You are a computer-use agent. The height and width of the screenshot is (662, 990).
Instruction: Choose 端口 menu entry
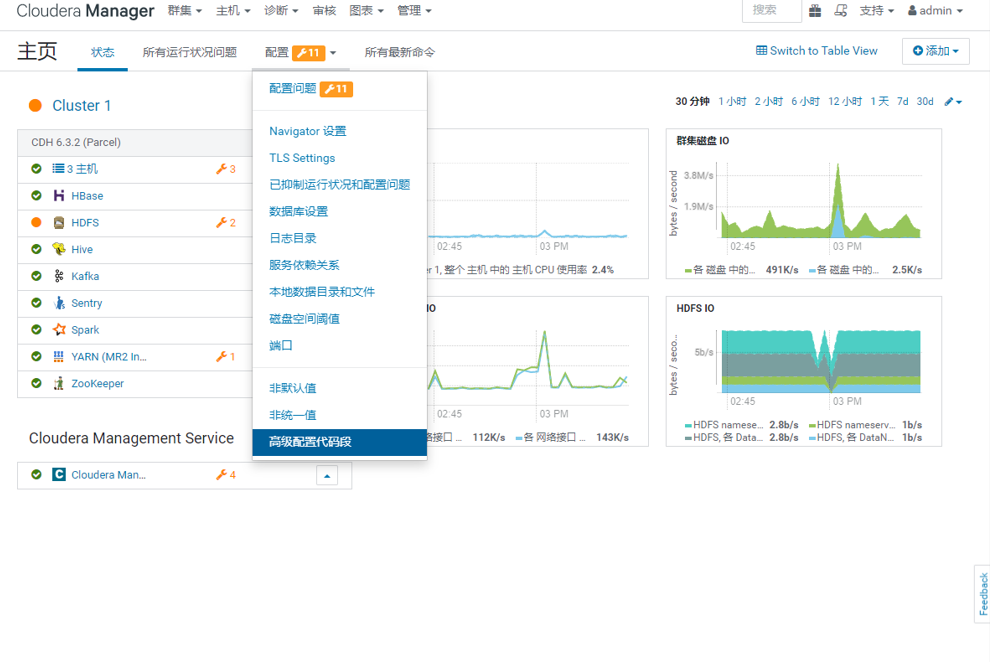coord(280,345)
